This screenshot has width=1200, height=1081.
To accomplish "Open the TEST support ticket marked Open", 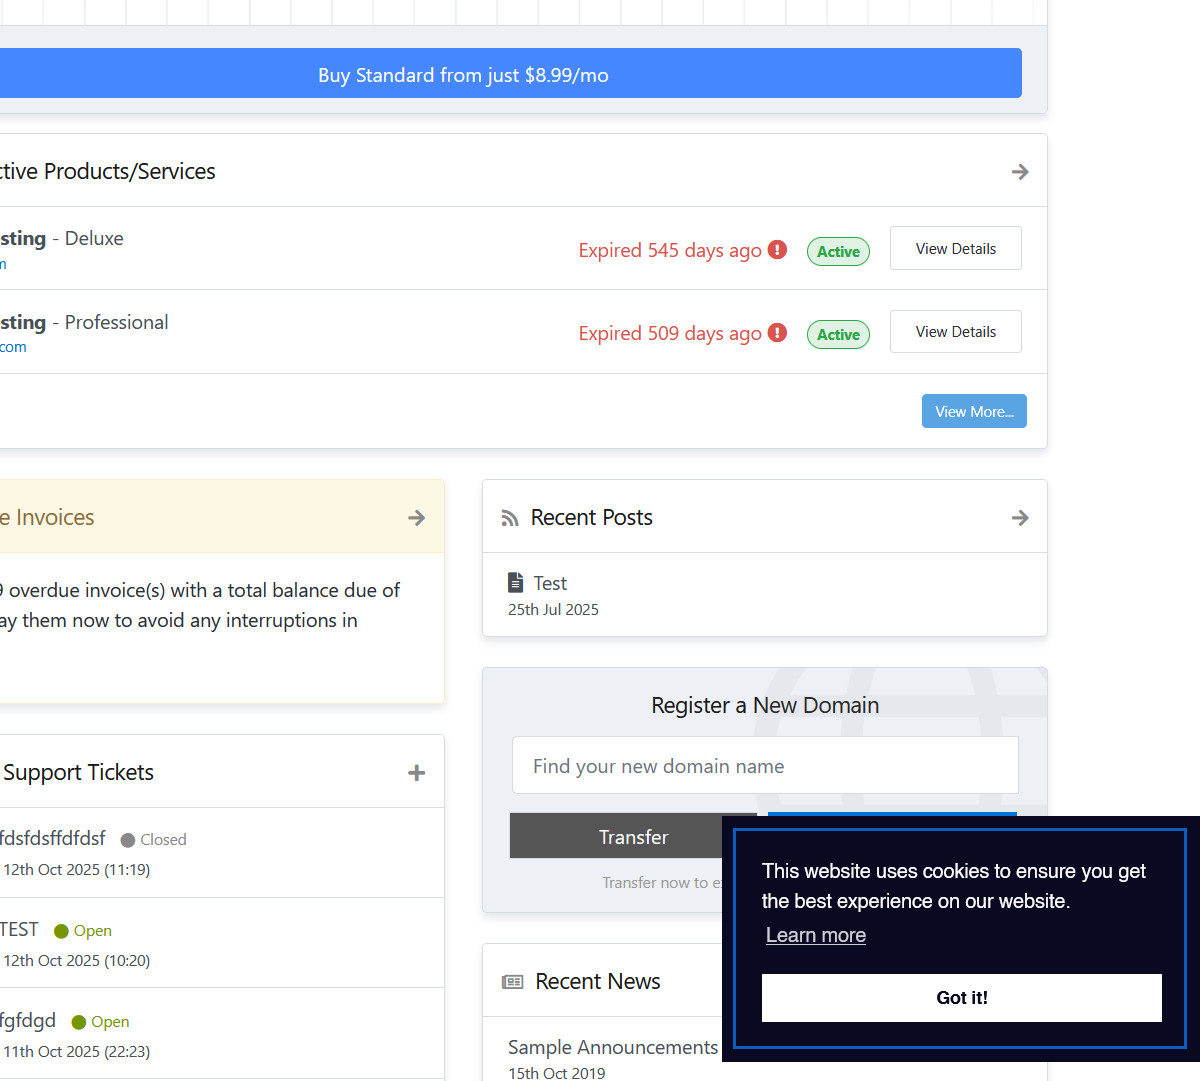I will [19, 930].
